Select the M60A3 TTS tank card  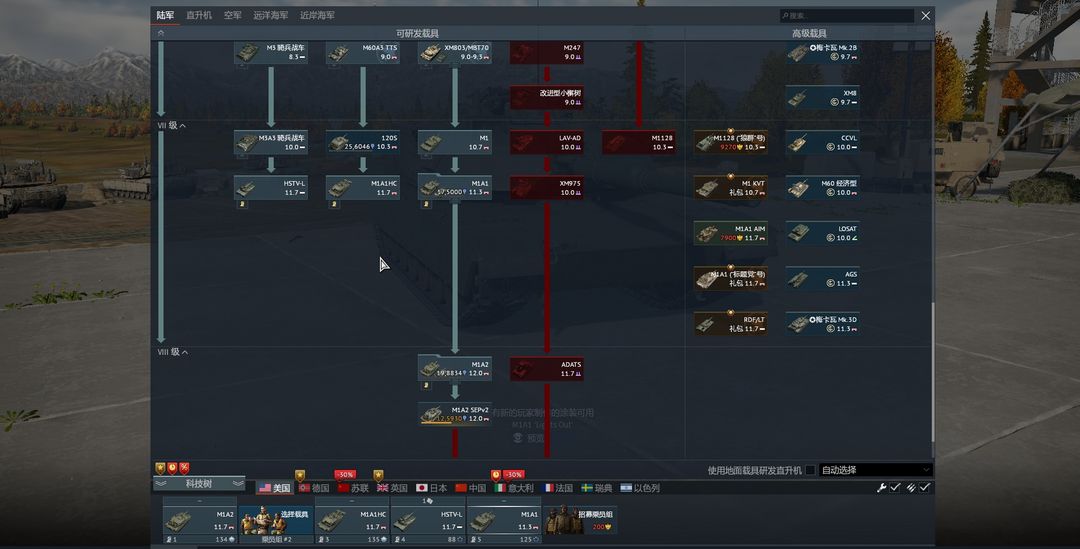click(363, 52)
